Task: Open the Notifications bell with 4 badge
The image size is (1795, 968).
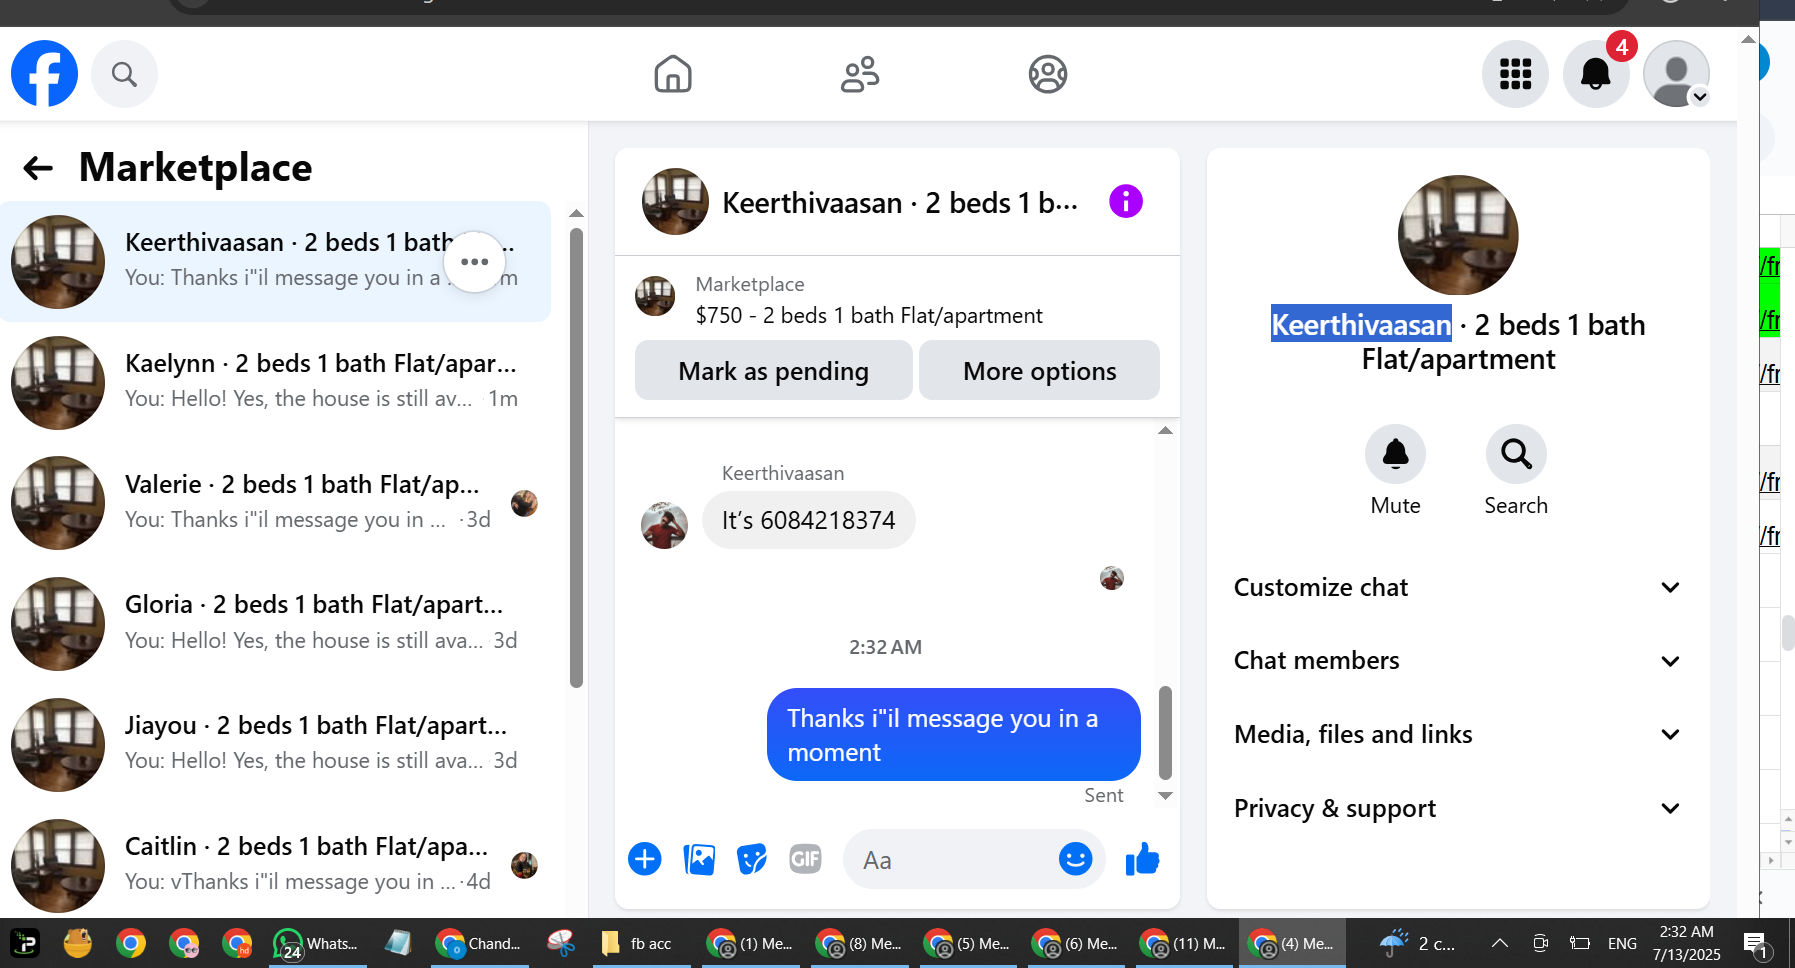Action: [1596, 74]
